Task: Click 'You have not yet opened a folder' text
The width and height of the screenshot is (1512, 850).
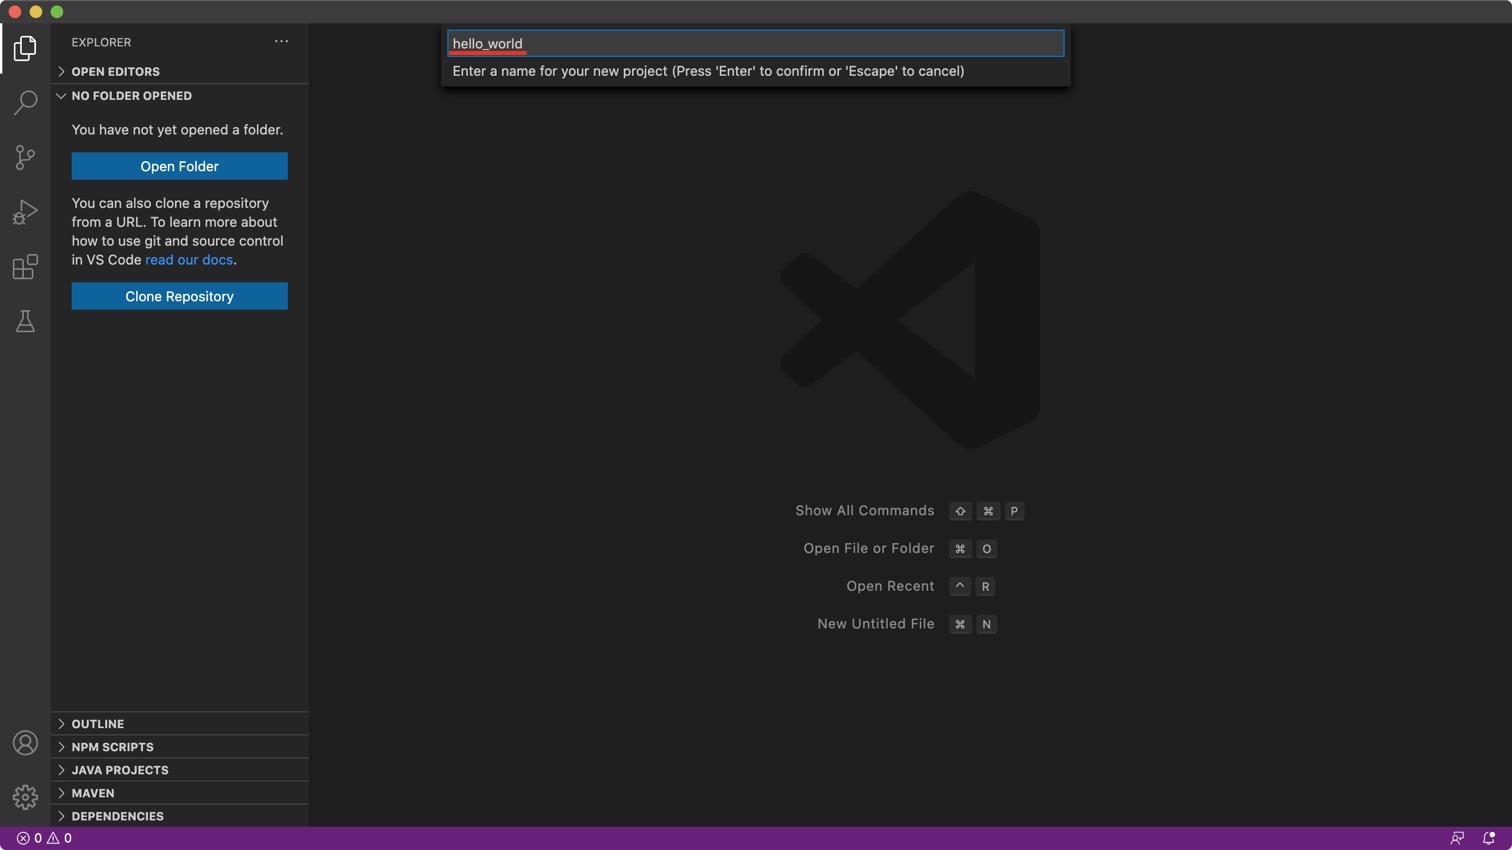Action: [177, 130]
